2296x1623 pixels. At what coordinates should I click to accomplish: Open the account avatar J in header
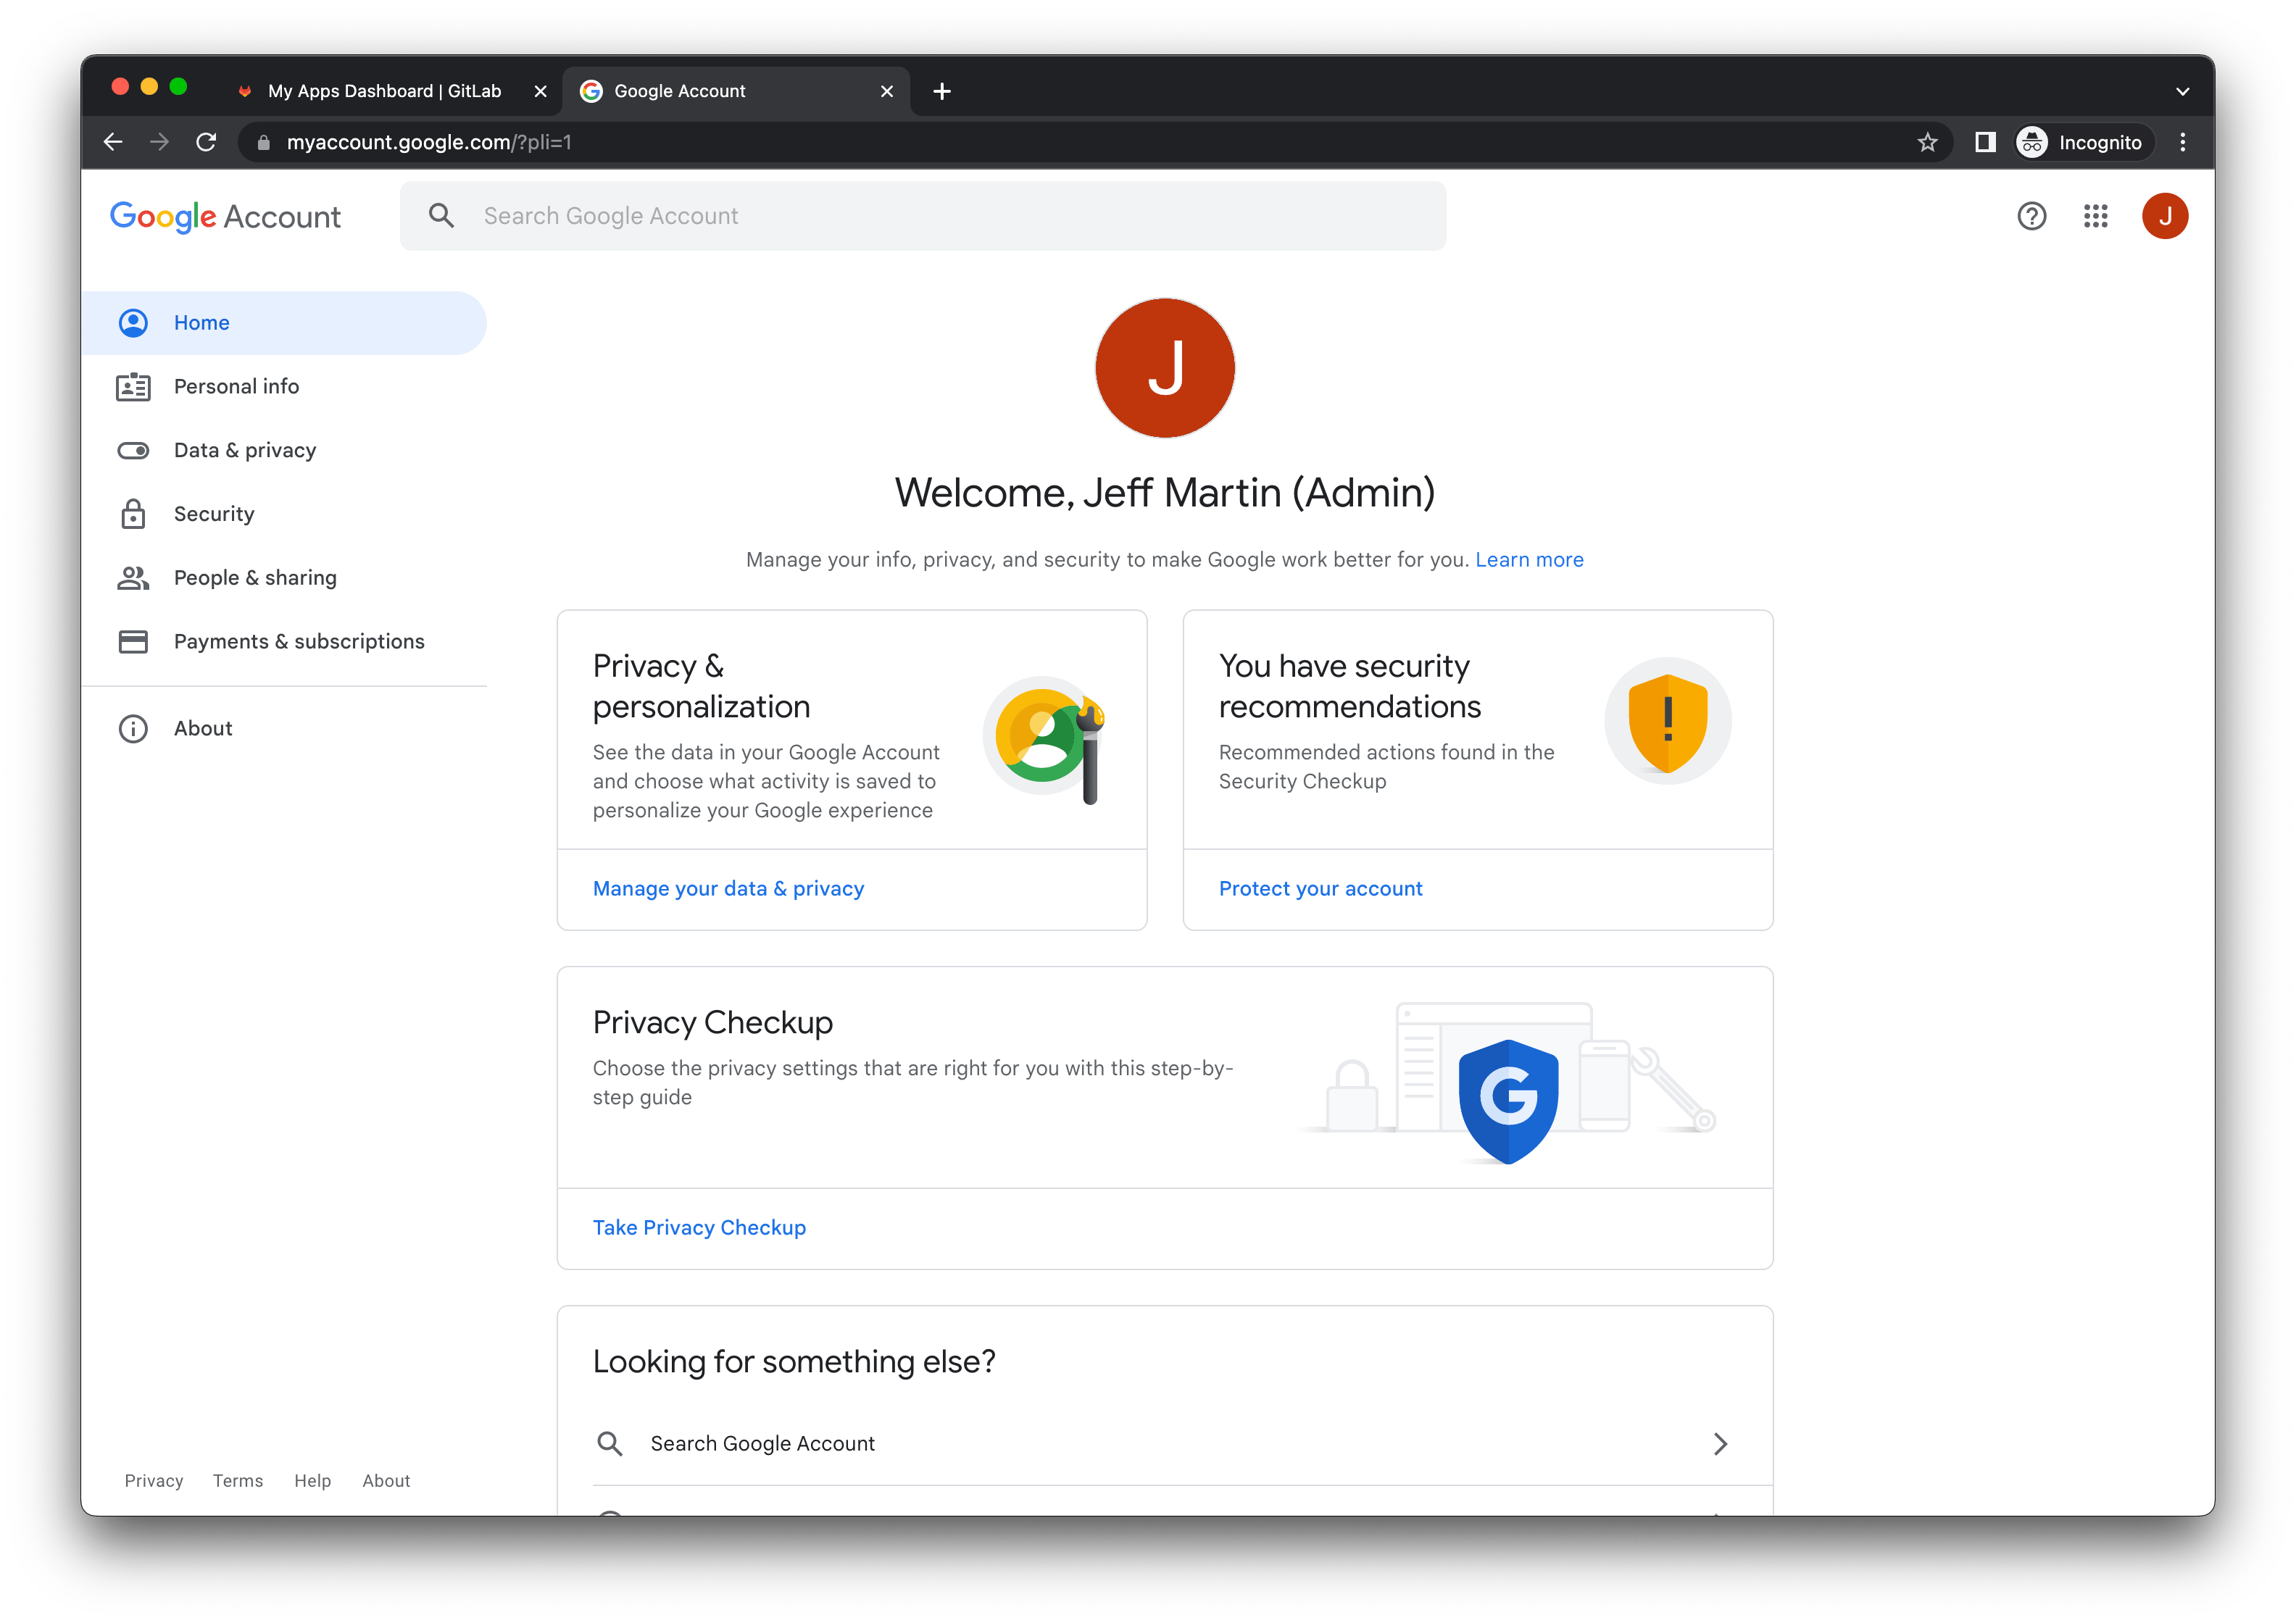click(x=2164, y=216)
